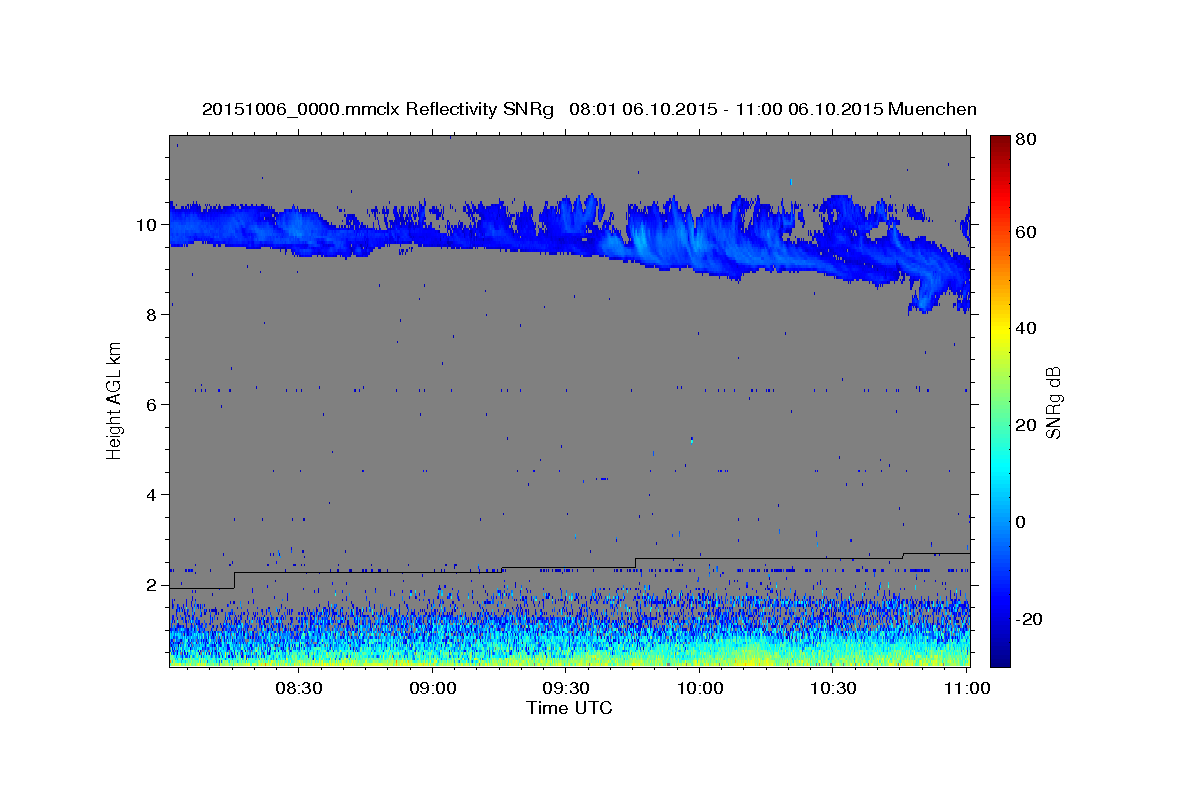The height and width of the screenshot is (800, 1200).
Task: Click the colorbar value -20
Action: (1028, 619)
